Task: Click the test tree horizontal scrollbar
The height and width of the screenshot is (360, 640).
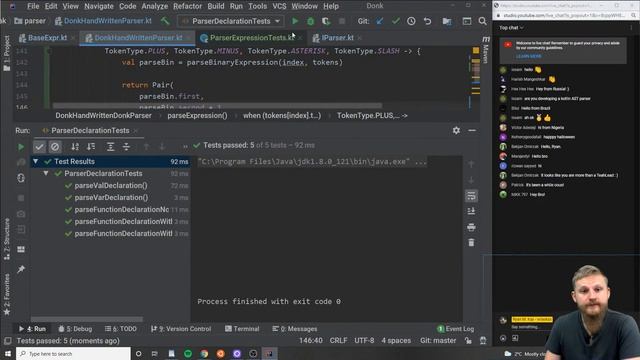Action: 87,319
